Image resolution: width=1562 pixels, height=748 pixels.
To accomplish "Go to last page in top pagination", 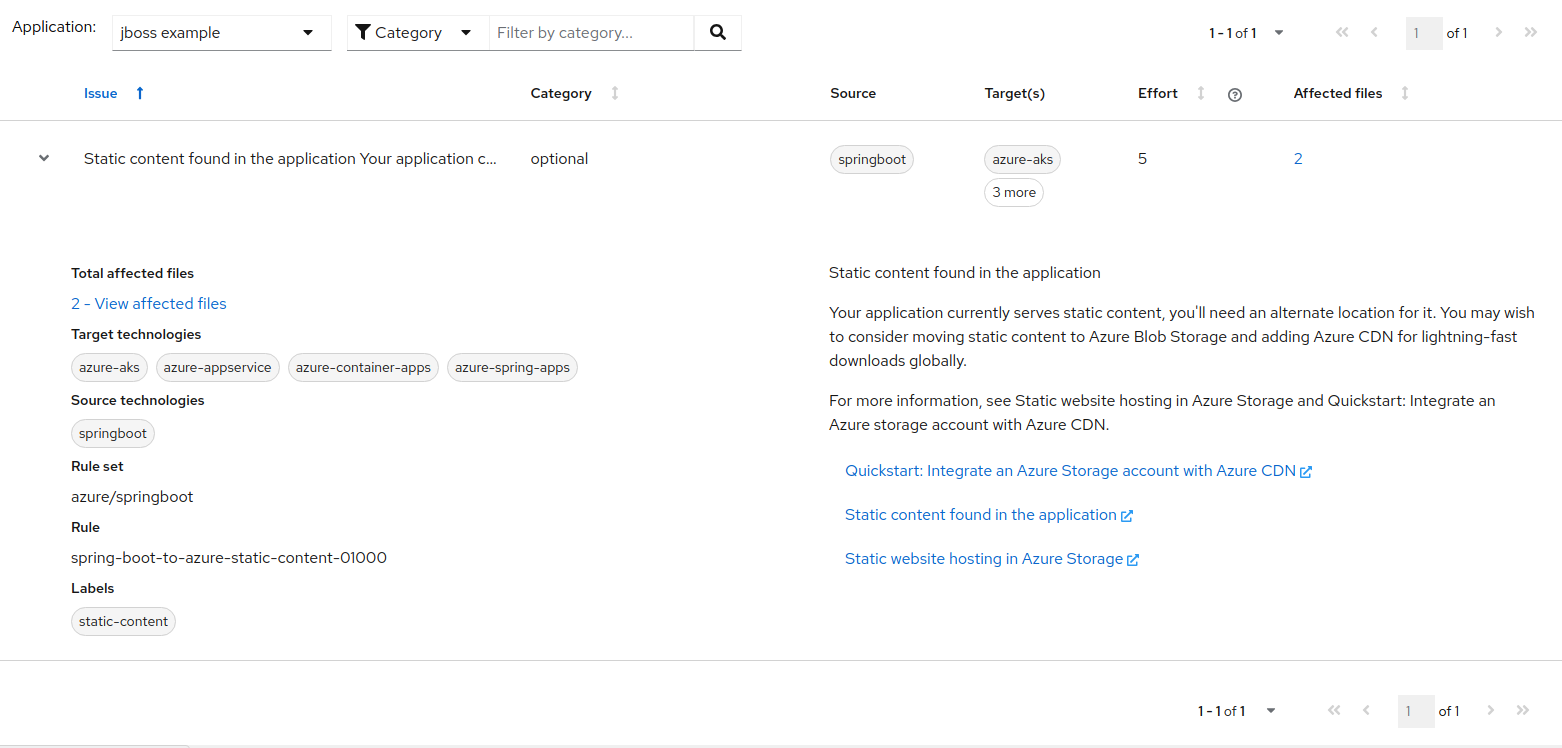I will 1530,32.
